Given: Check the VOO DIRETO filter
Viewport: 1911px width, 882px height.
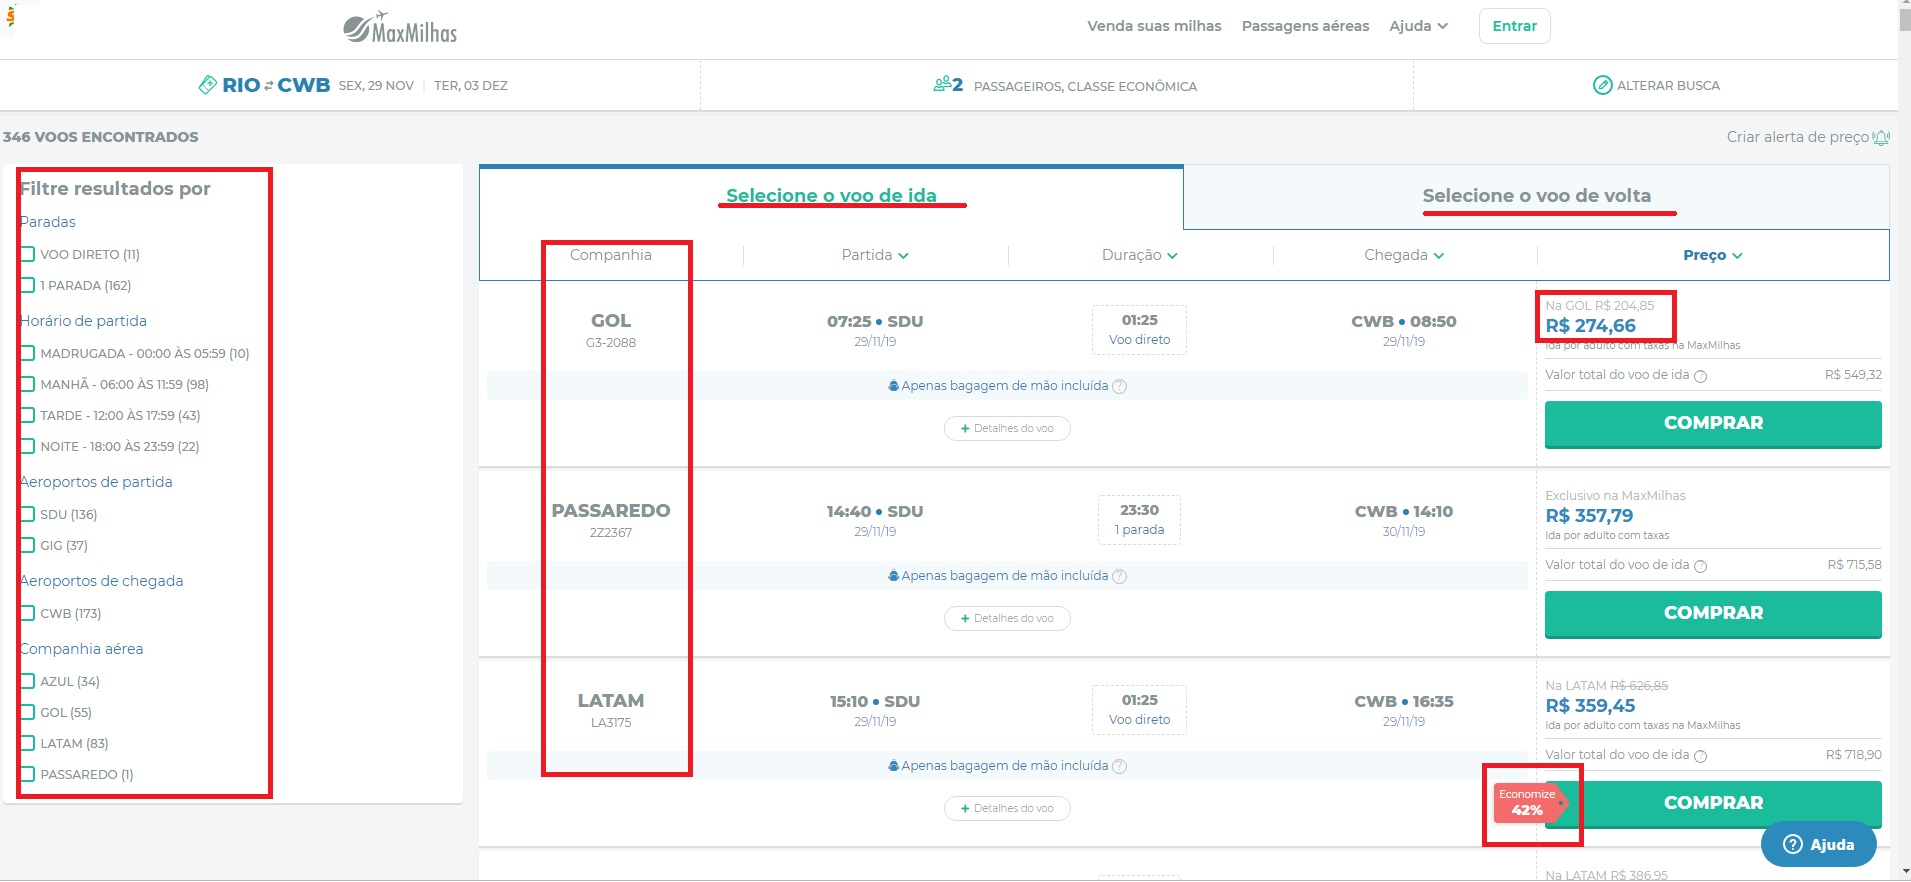Looking at the screenshot, I should pyautogui.click(x=28, y=254).
